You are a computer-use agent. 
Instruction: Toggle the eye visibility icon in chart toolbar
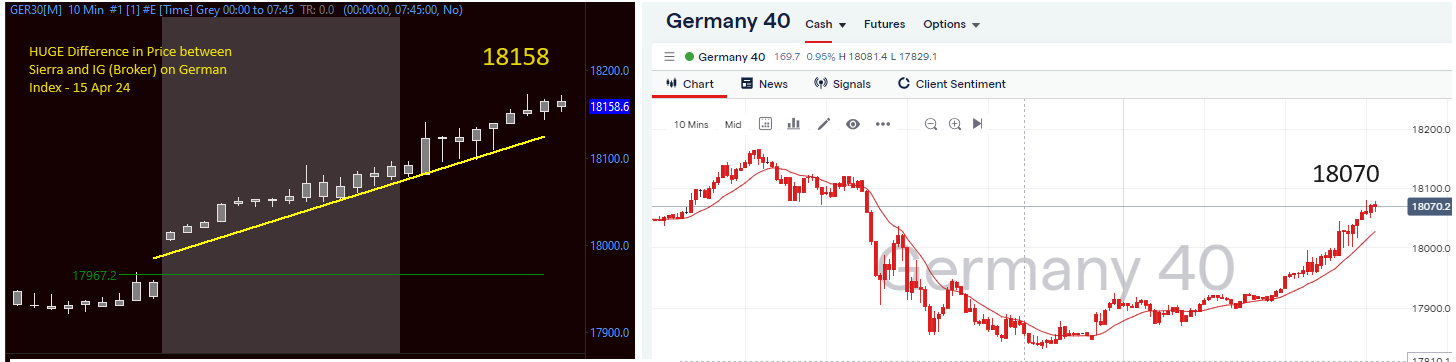[x=853, y=124]
